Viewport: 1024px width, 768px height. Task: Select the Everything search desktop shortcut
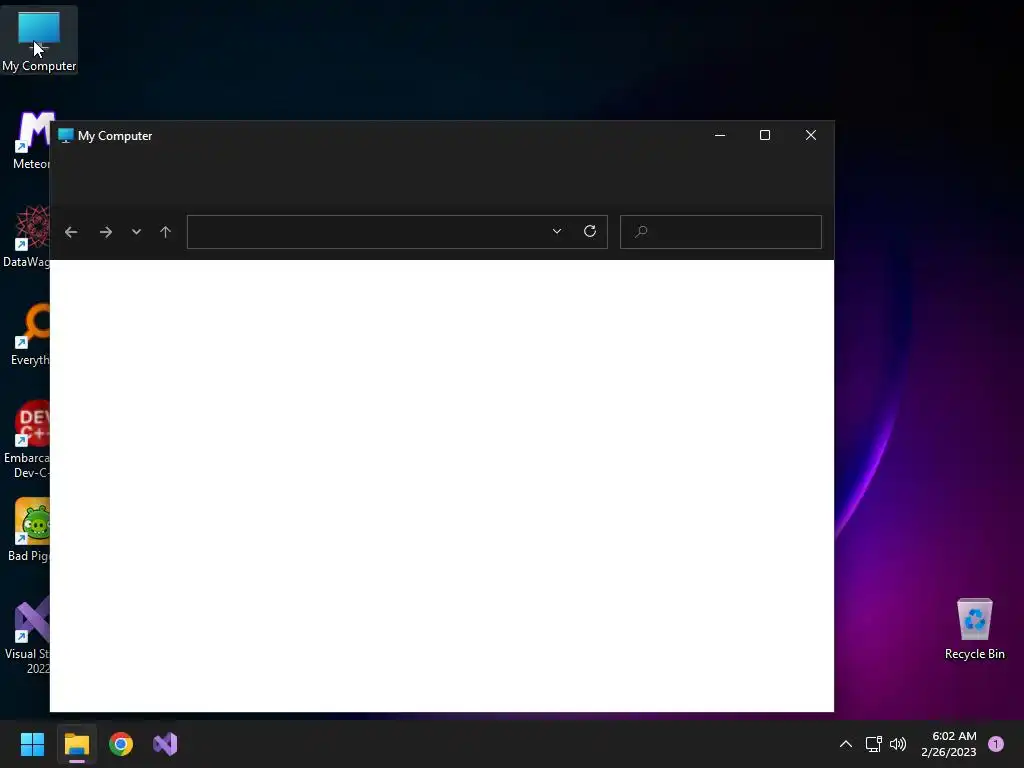(x=30, y=334)
